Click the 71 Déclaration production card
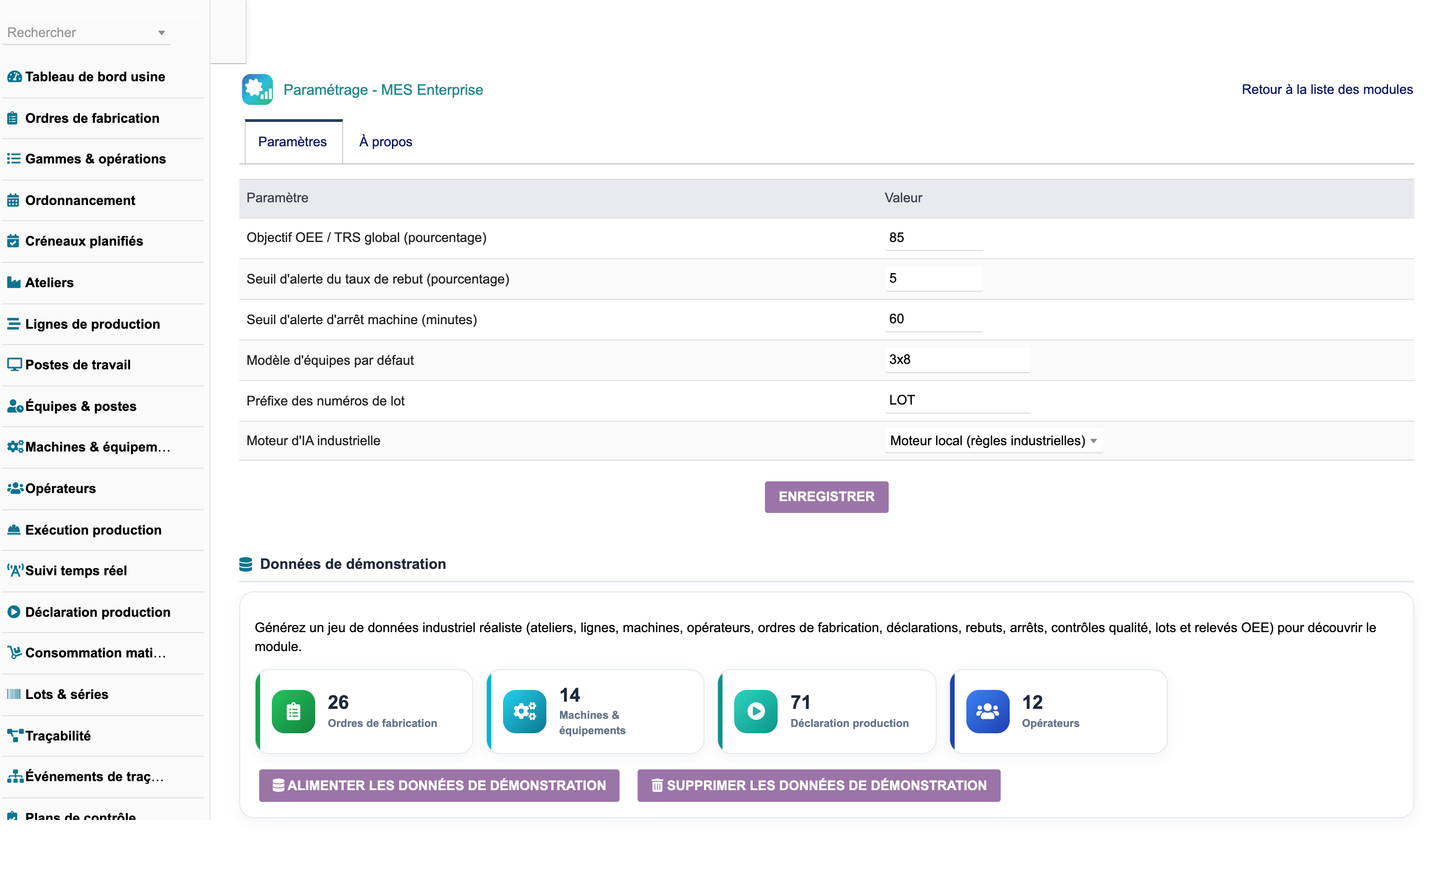 (827, 712)
